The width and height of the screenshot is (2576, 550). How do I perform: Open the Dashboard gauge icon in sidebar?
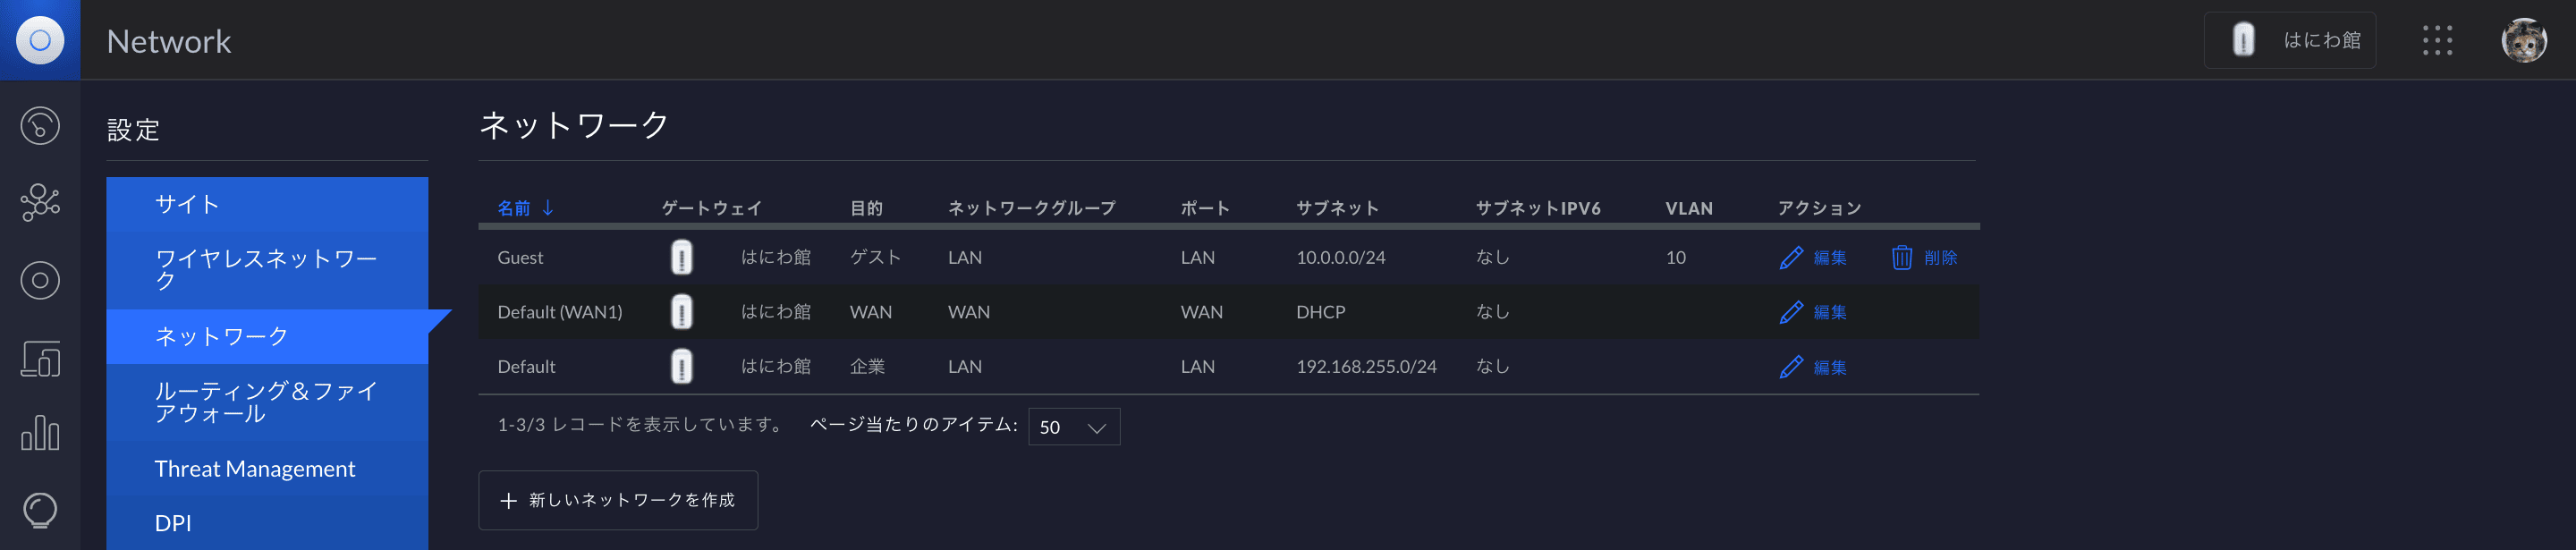tap(40, 126)
